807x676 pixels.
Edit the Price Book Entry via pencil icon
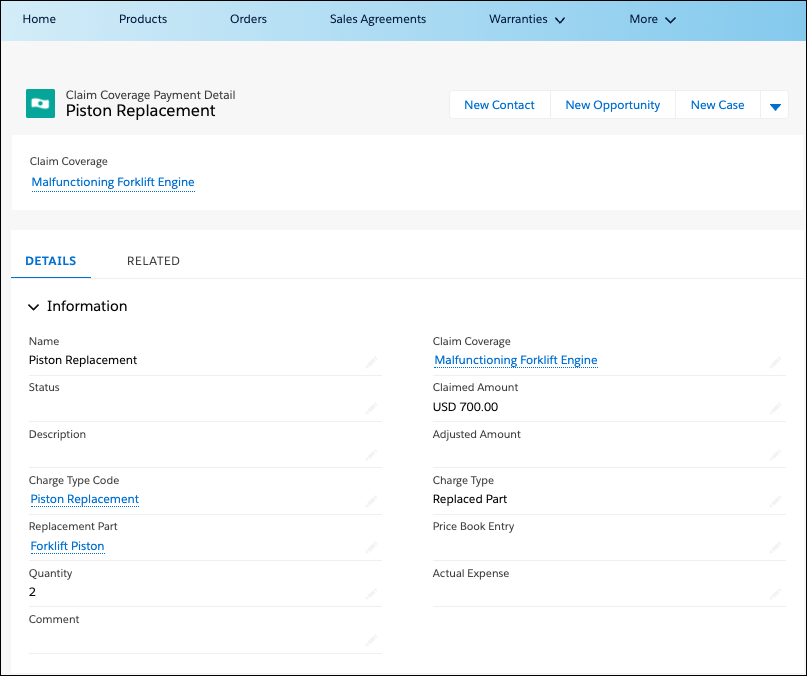(776, 543)
